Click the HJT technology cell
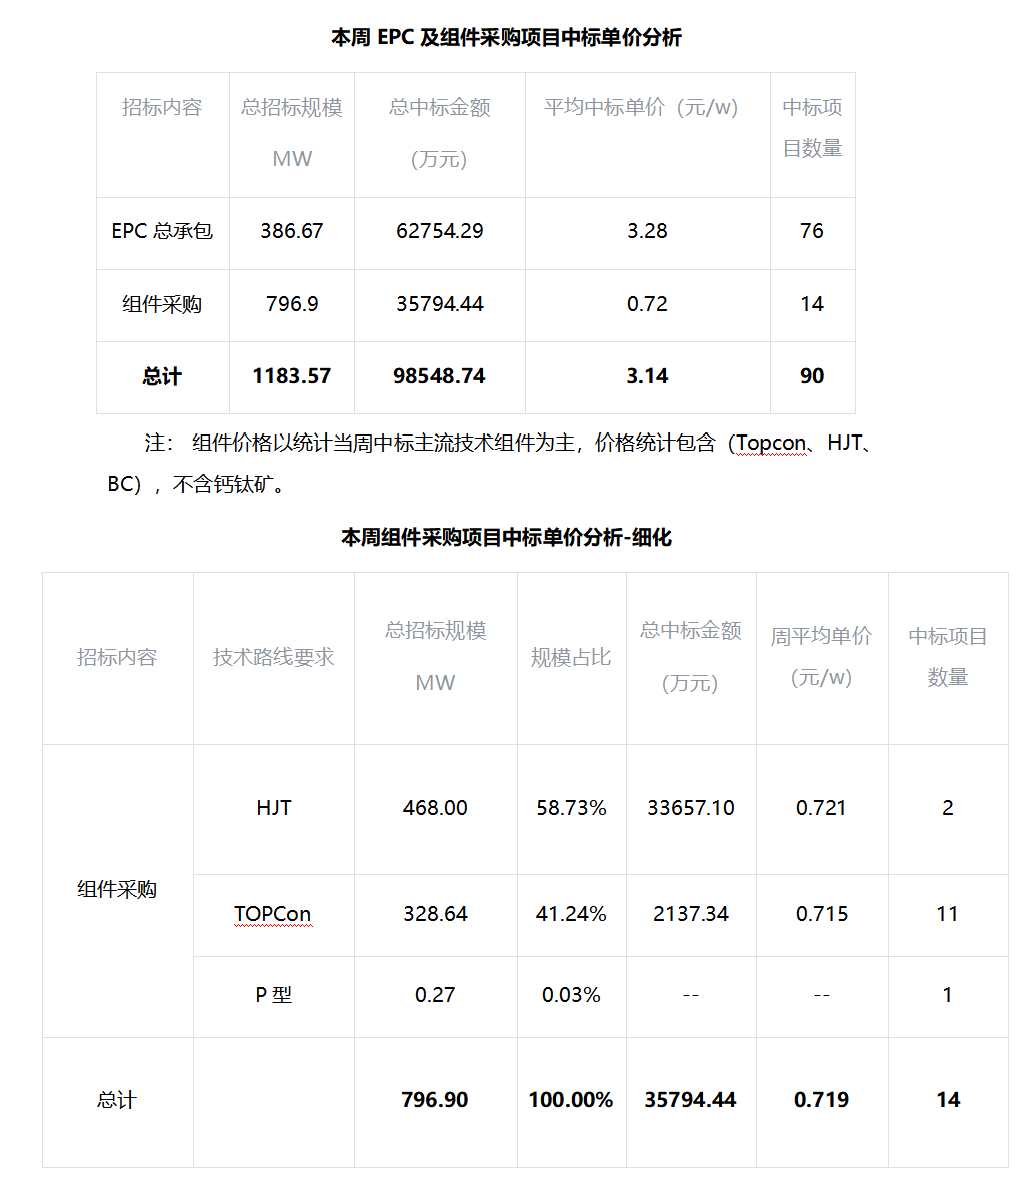The image size is (1027, 1200). click(x=273, y=808)
